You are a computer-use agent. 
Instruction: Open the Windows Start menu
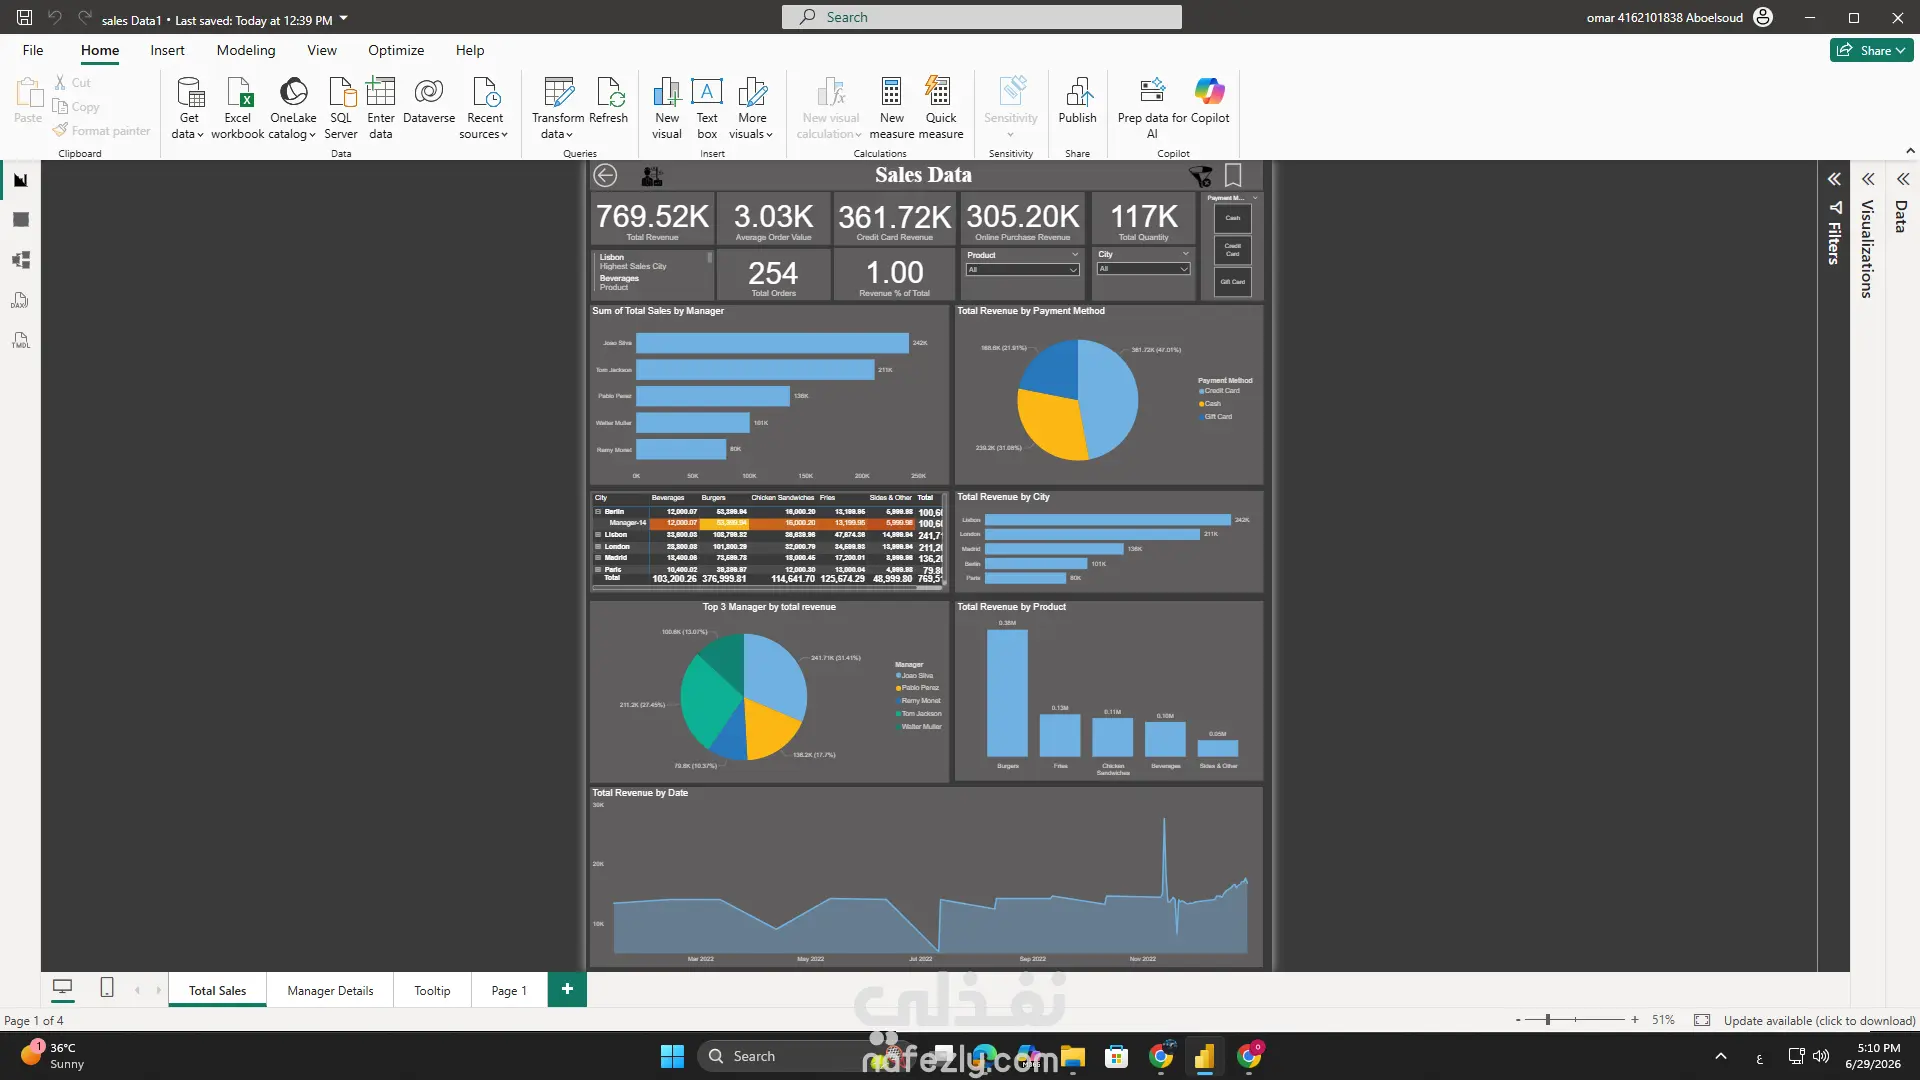pyautogui.click(x=672, y=1056)
